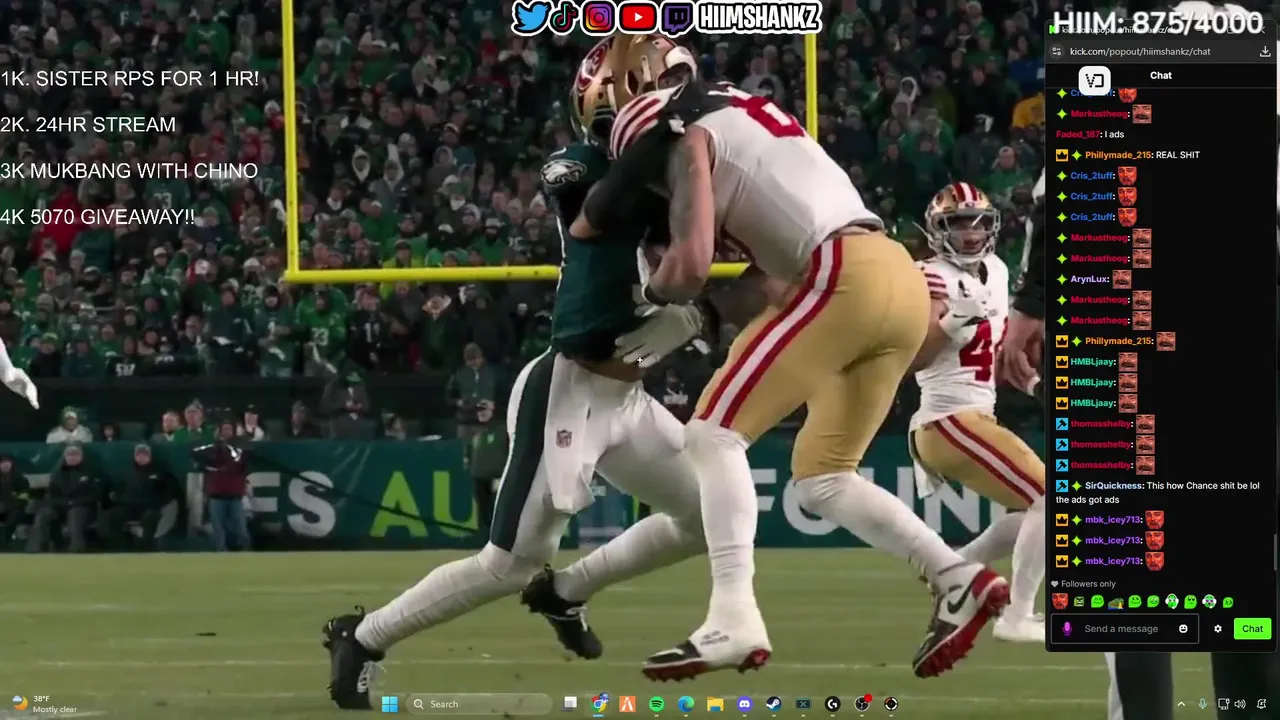Click the YouTube logo in stream overlay

(x=637, y=17)
